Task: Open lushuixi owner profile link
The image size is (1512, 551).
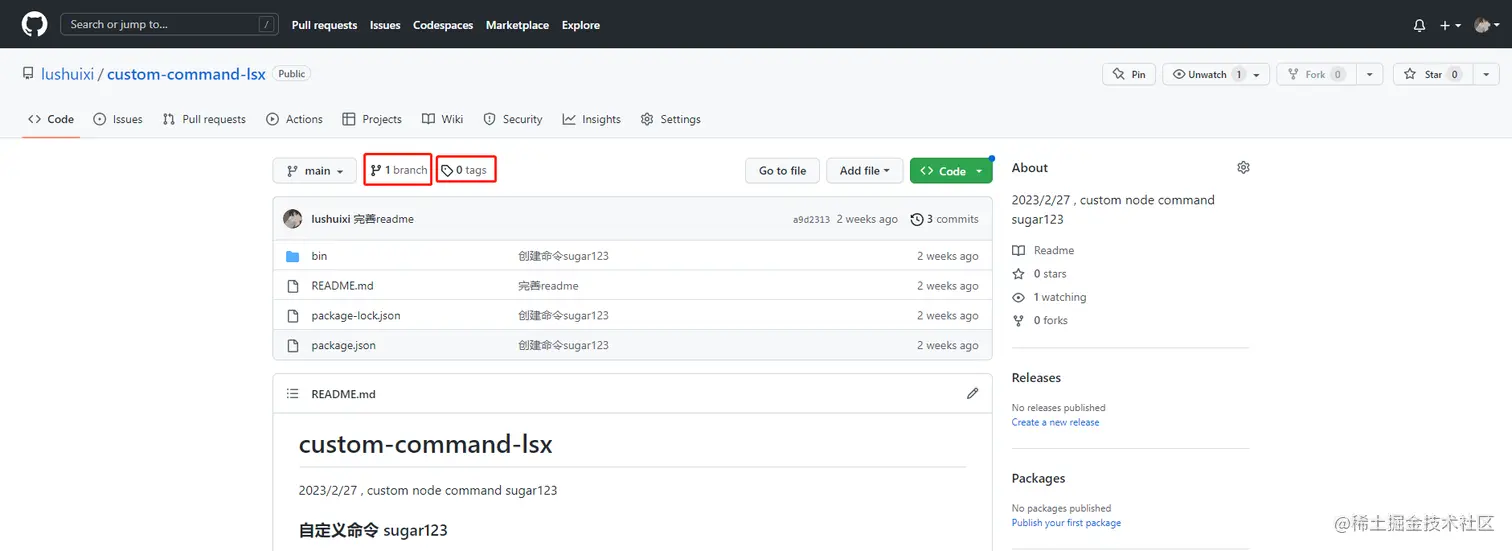Action: point(67,74)
